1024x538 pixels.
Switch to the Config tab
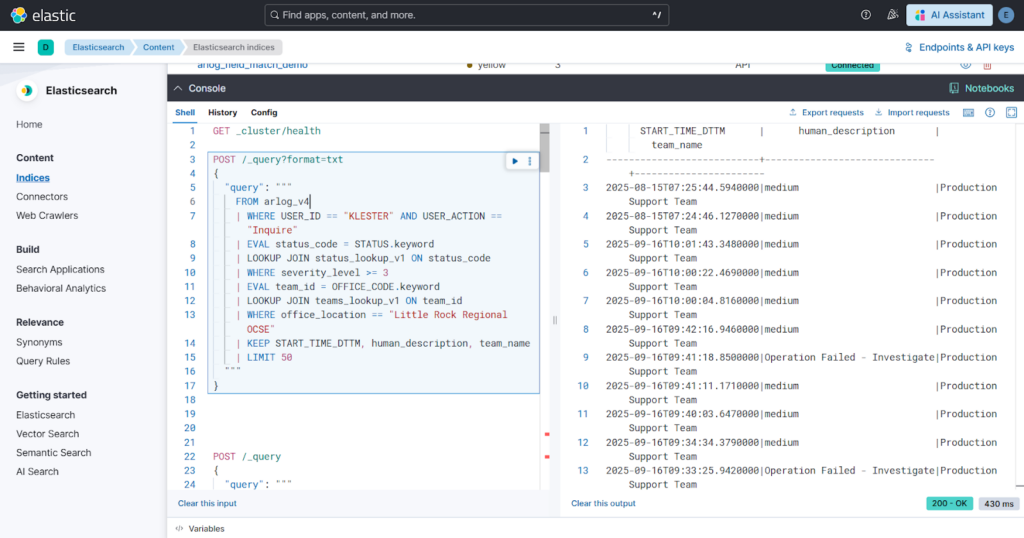click(x=264, y=113)
